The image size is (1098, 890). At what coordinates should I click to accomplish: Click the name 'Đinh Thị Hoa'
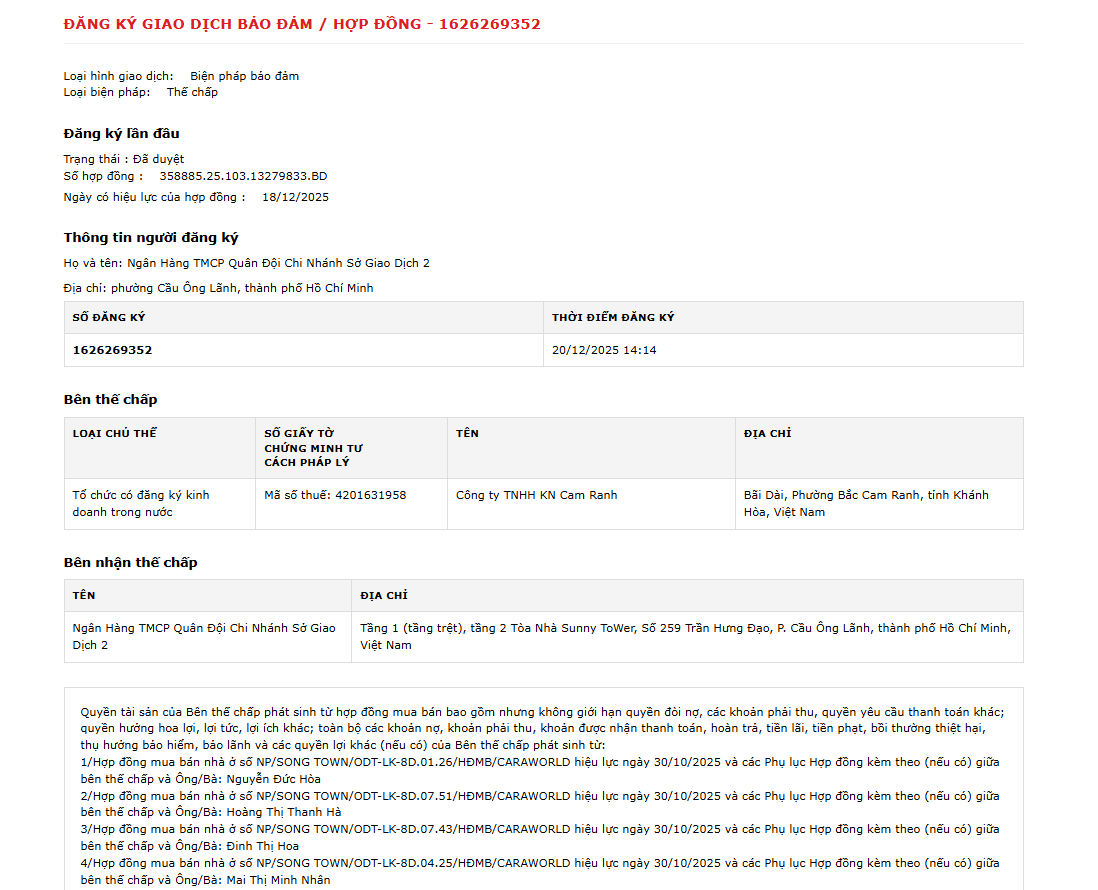click(x=263, y=846)
